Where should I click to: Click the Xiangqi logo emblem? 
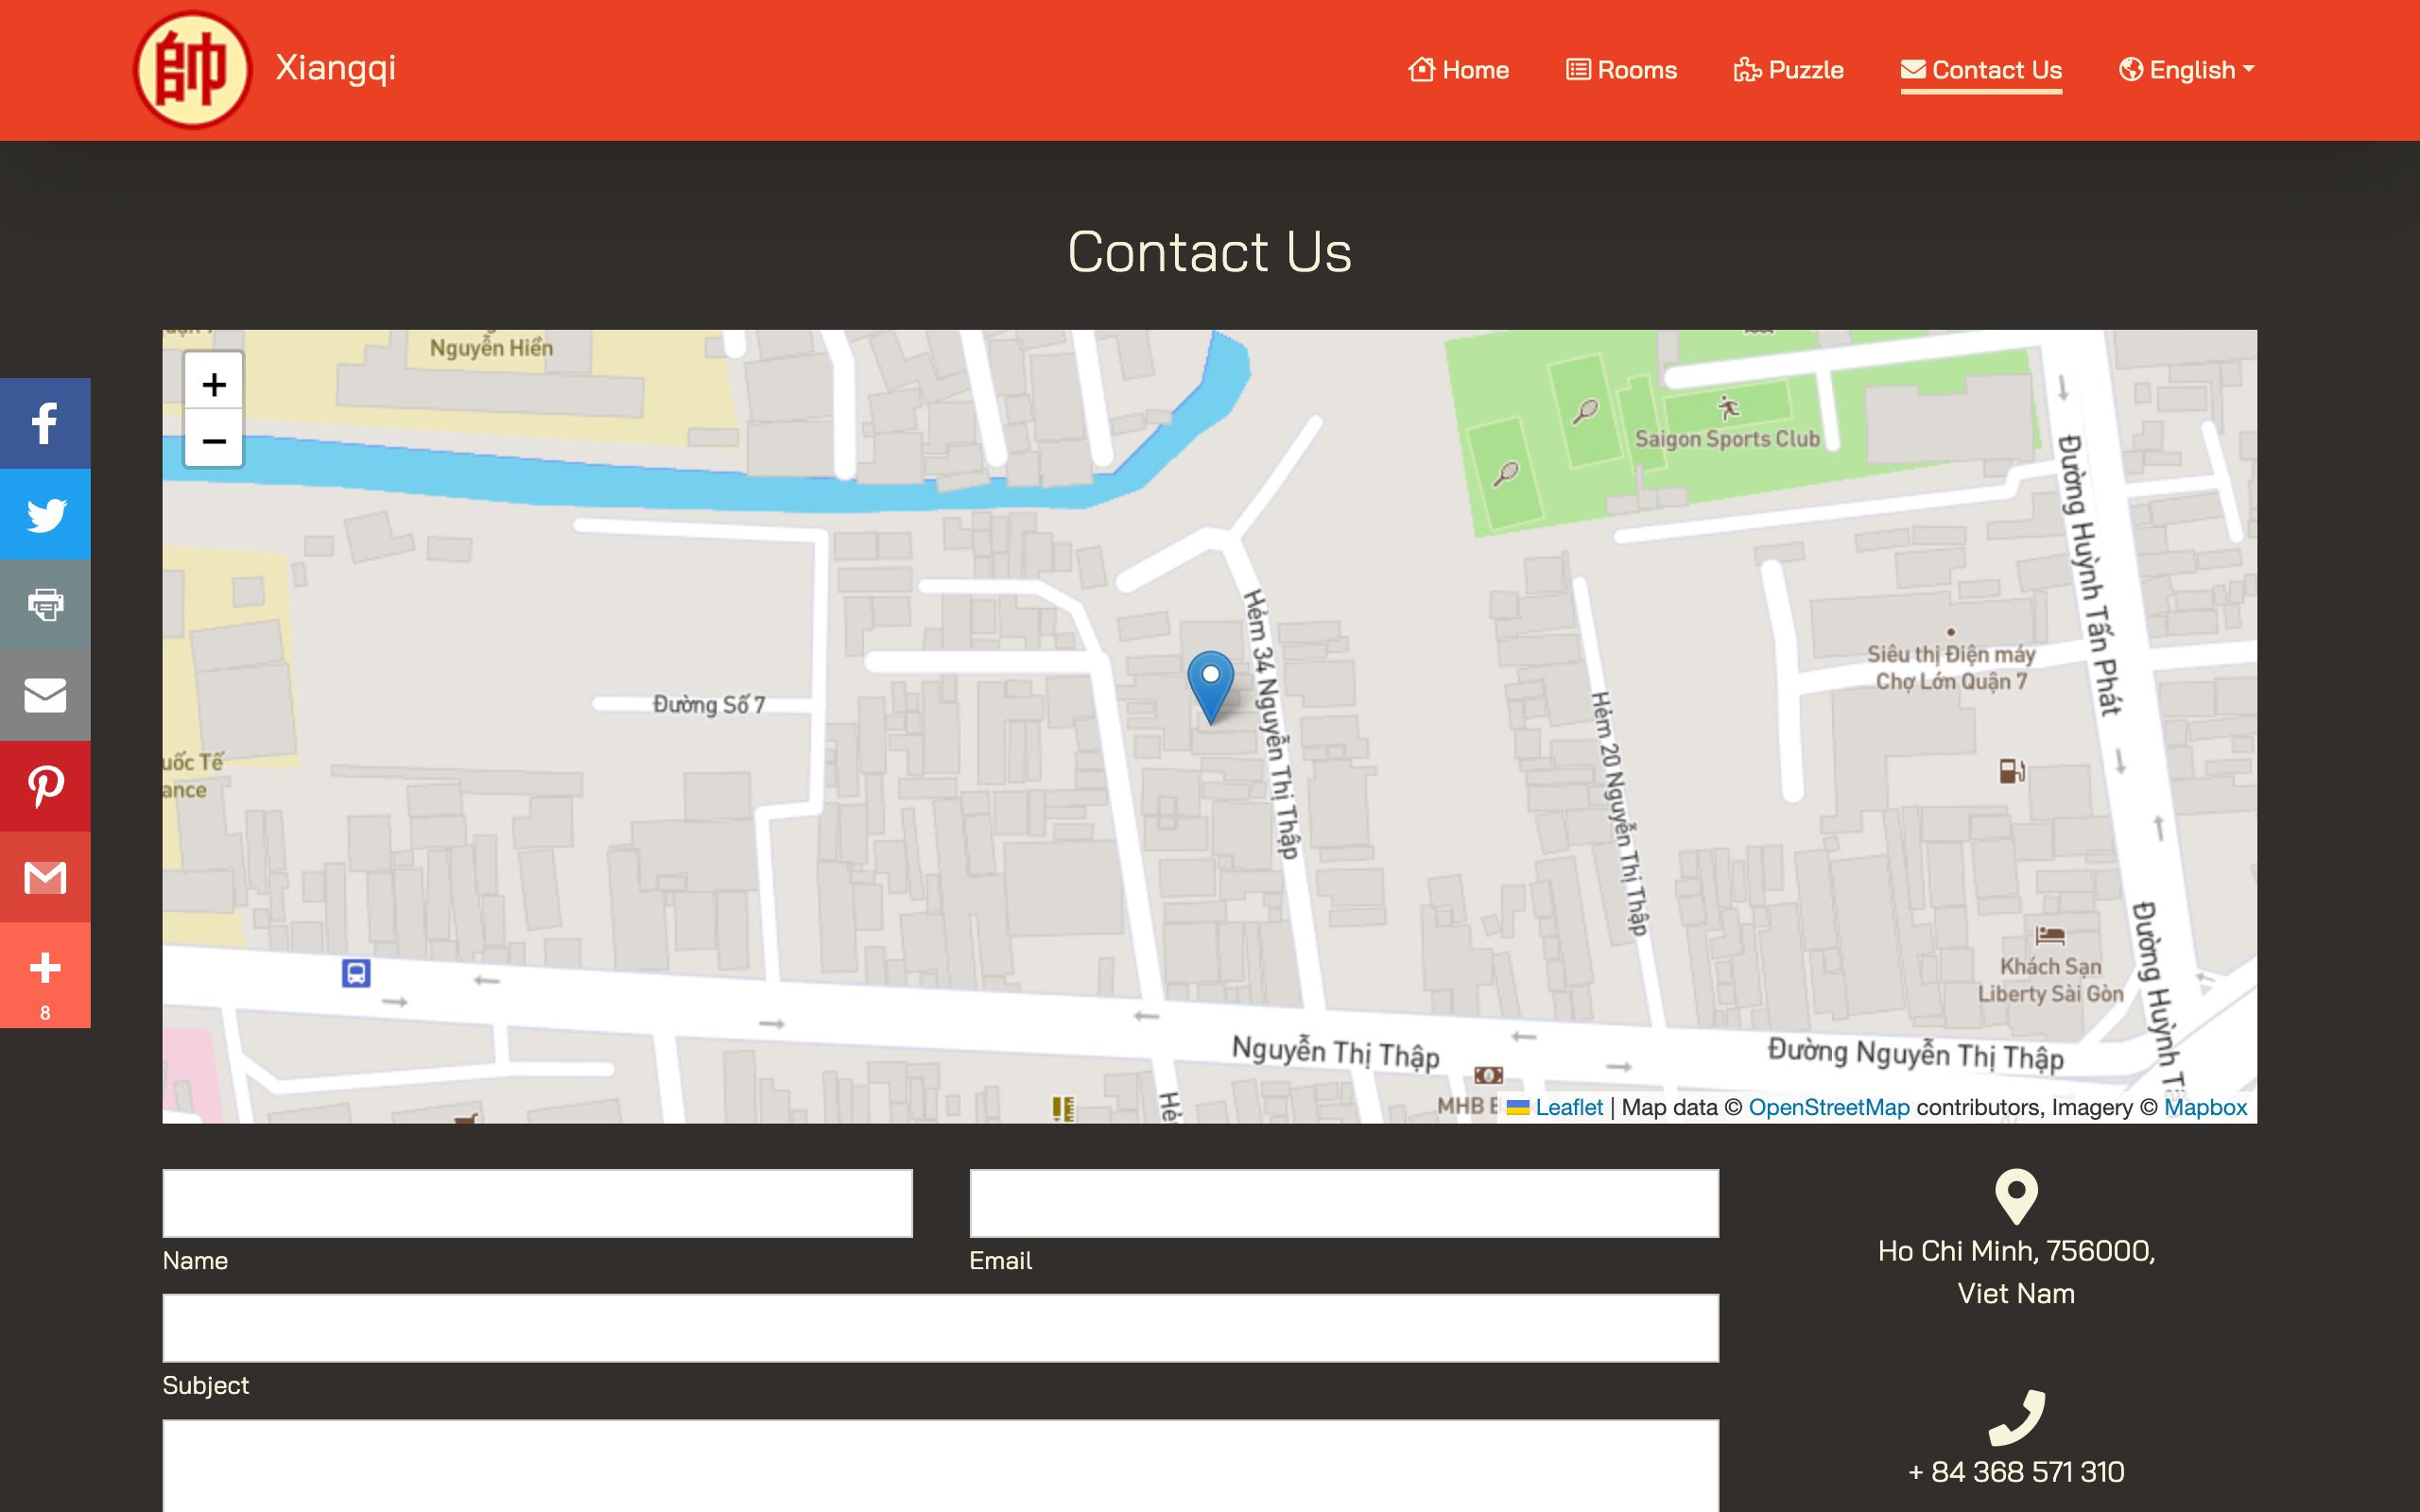click(x=192, y=70)
